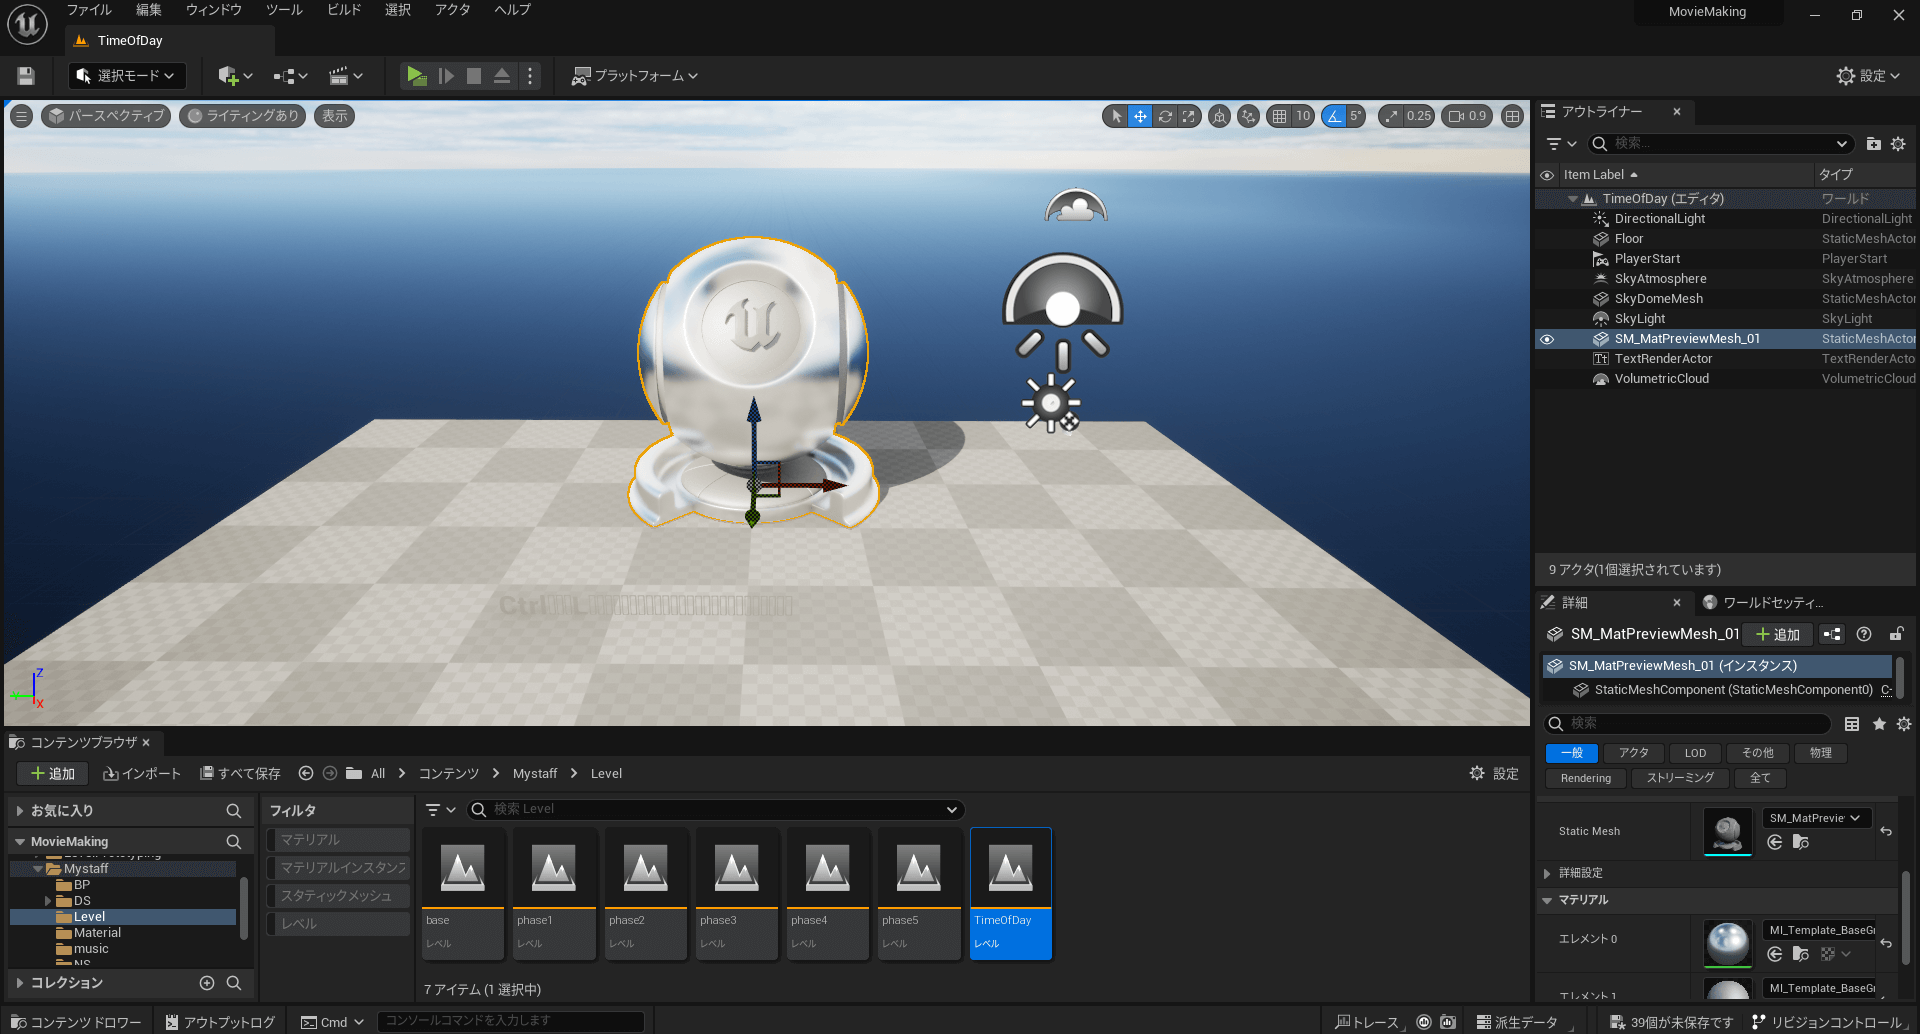1920x1034 pixels.
Task: Switch to the ワールドセッティング tab
Action: click(1763, 603)
